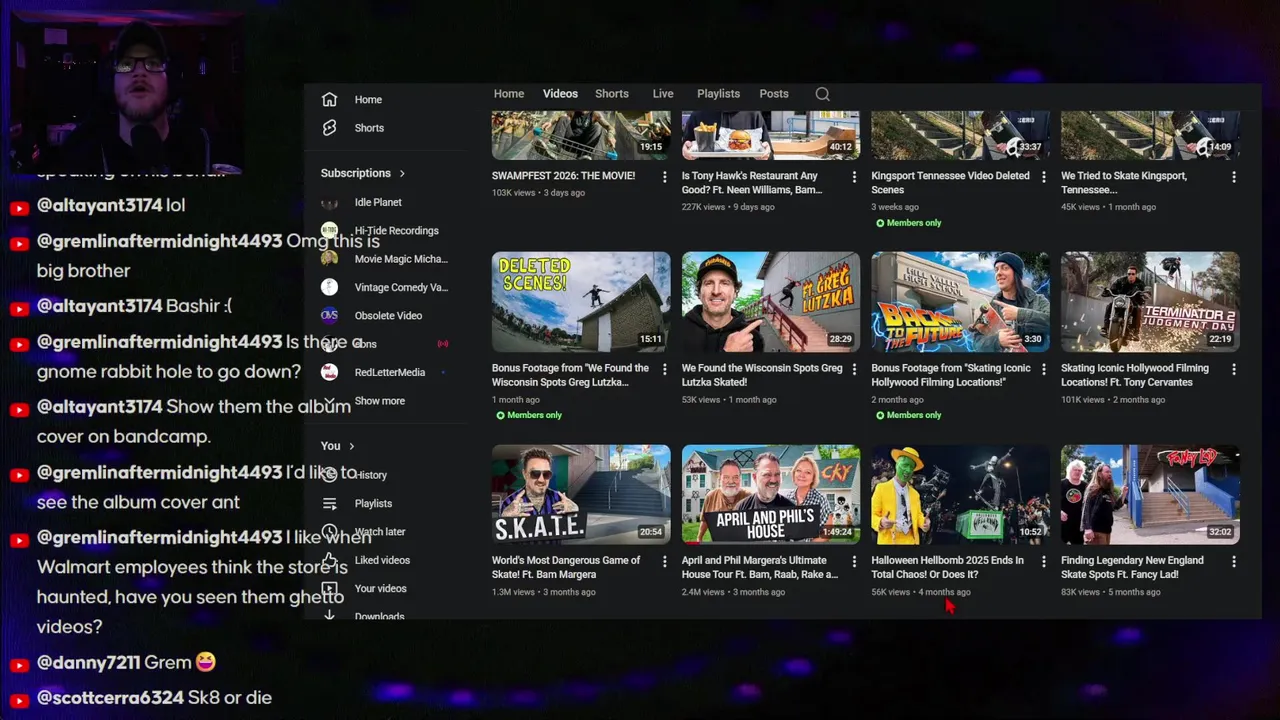Open the Home icon in YouTube sidebar
Screen dimensions: 1280x720
[329, 99]
